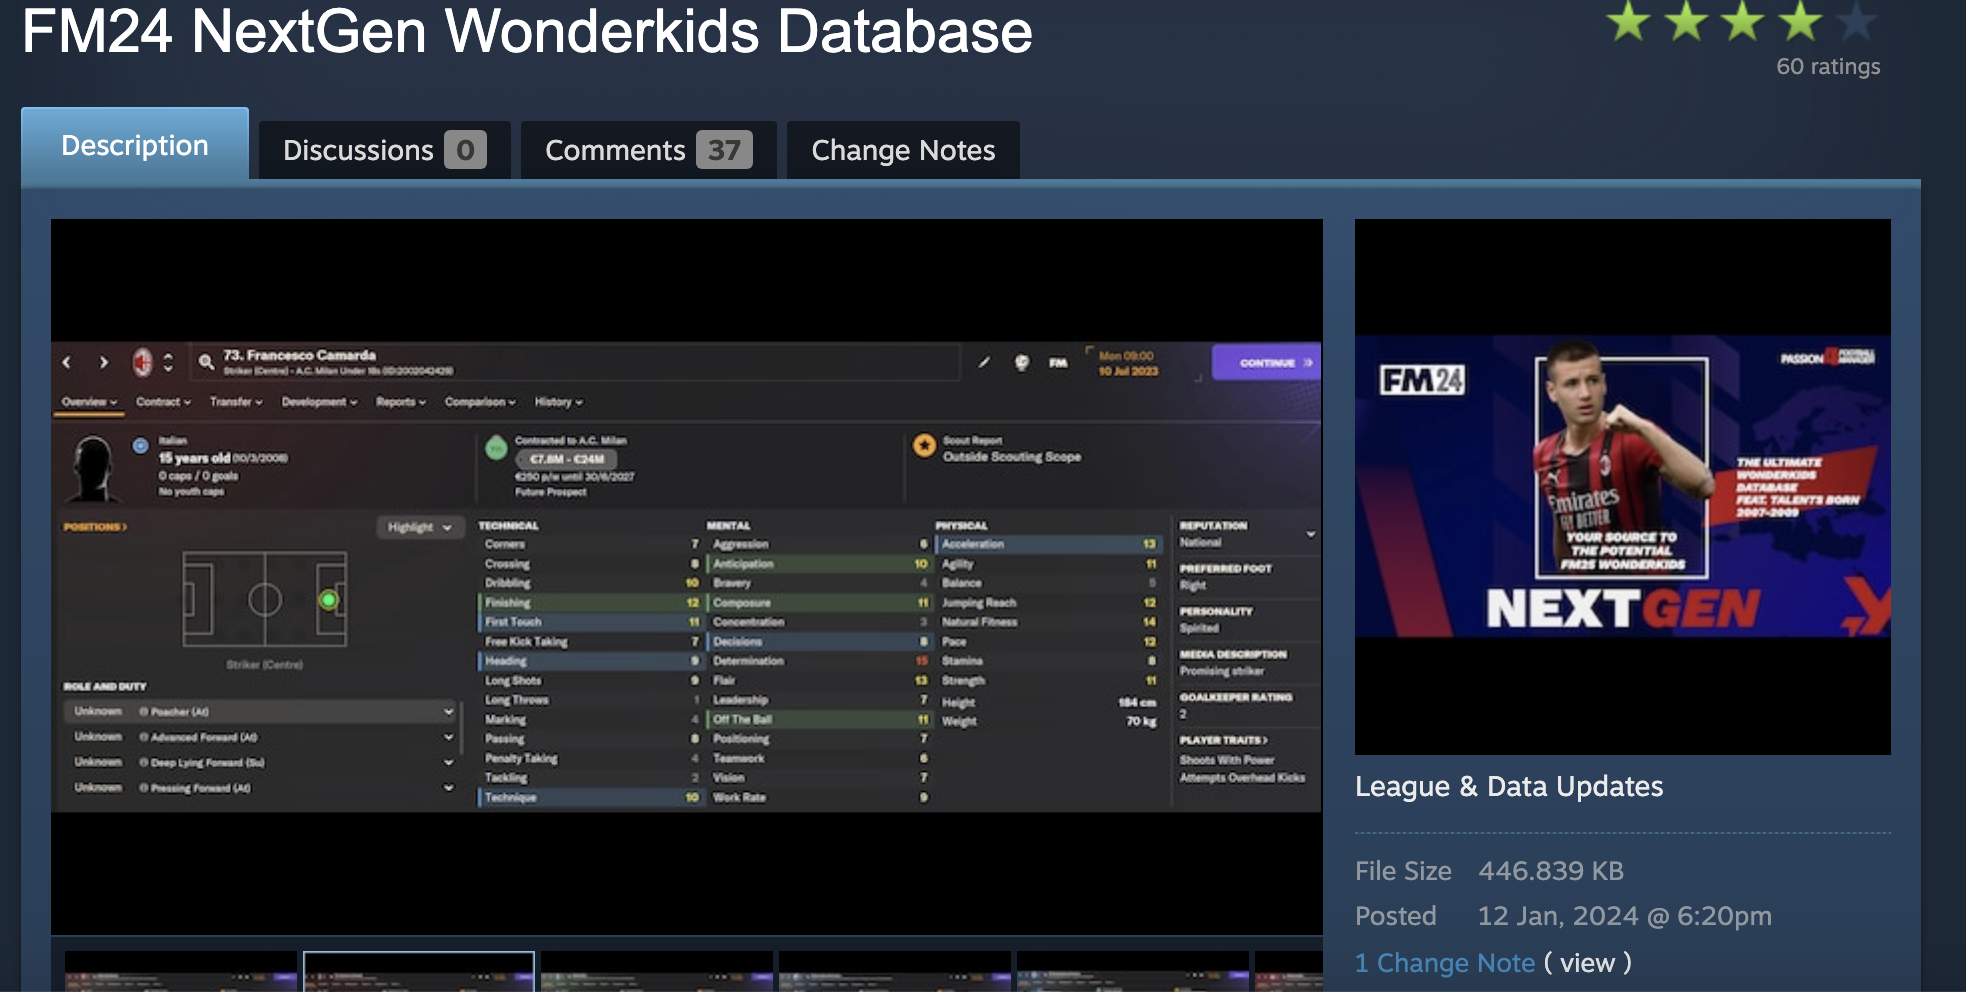Image resolution: width=1966 pixels, height=992 pixels.
Task: Click the '12 Jan, 2024 @ 6:20pm' posted date
Action: coord(1625,916)
